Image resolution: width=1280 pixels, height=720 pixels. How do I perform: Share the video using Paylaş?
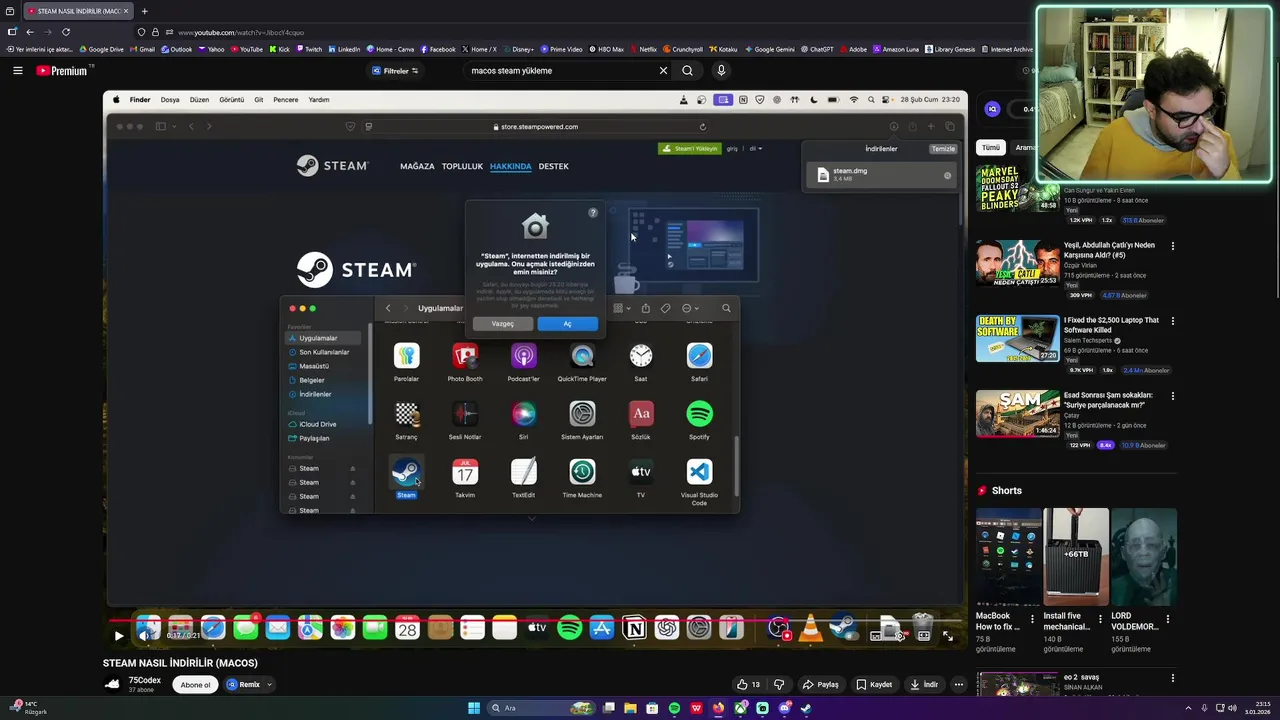pyautogui.click(x=821, y=684)
